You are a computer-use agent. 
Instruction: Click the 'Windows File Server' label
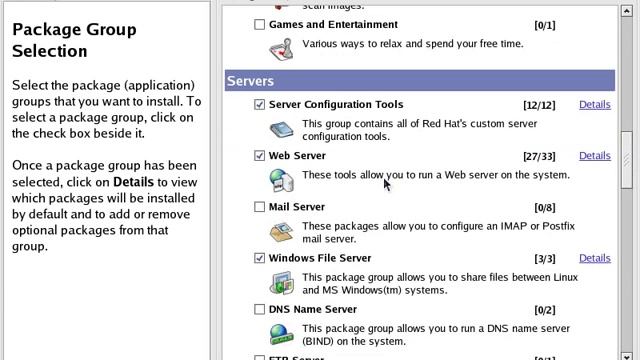(320, 258)
